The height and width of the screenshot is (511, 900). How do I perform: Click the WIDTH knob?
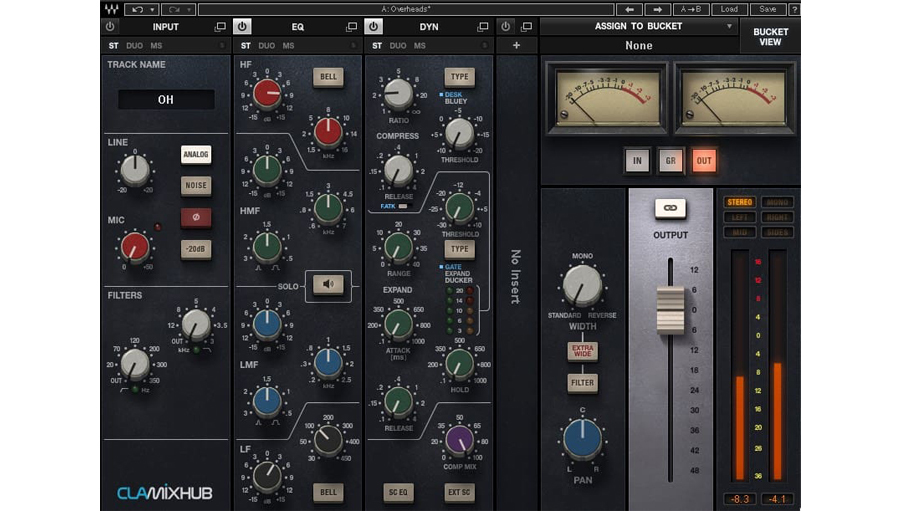(x=583, y=285)
